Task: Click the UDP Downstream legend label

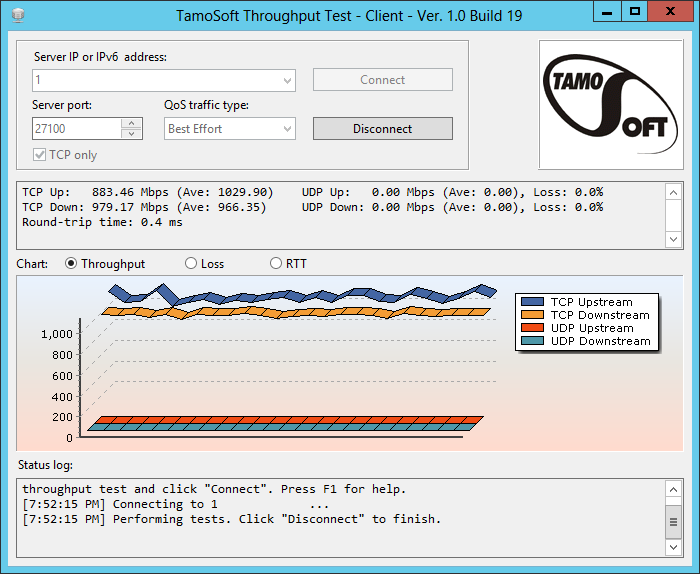Action: pos(600,341)
